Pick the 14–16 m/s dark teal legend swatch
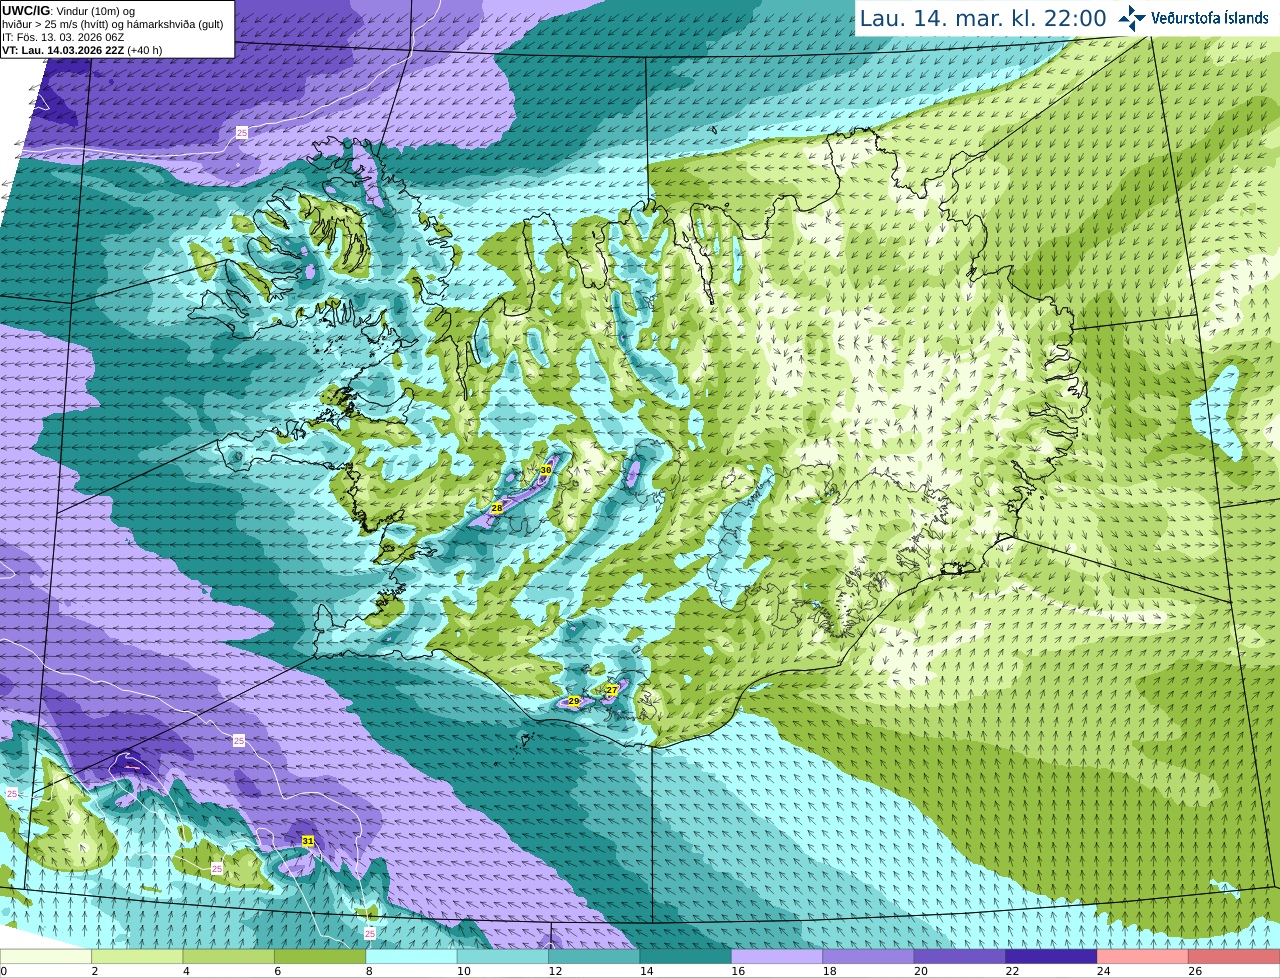This screenshot has height=978, width=1280. coord(686,956)
